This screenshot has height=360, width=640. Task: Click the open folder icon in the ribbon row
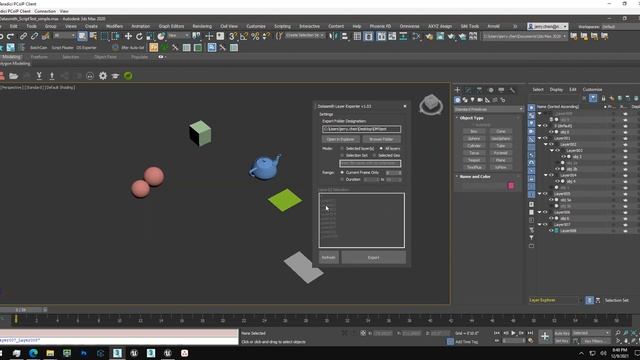(x=13, y=76)
